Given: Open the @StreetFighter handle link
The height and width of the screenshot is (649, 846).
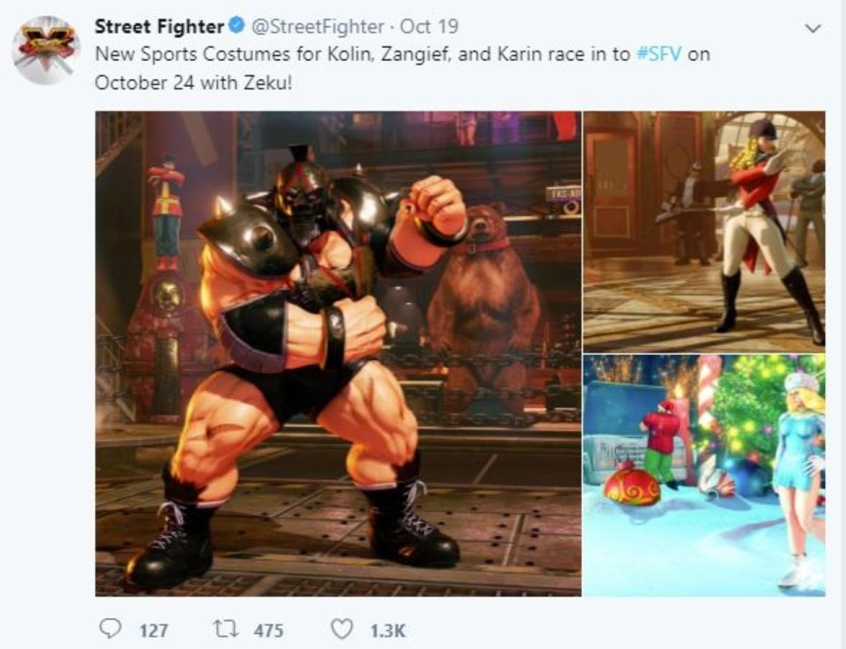Looking at the screenshot, I should point(318,26).
